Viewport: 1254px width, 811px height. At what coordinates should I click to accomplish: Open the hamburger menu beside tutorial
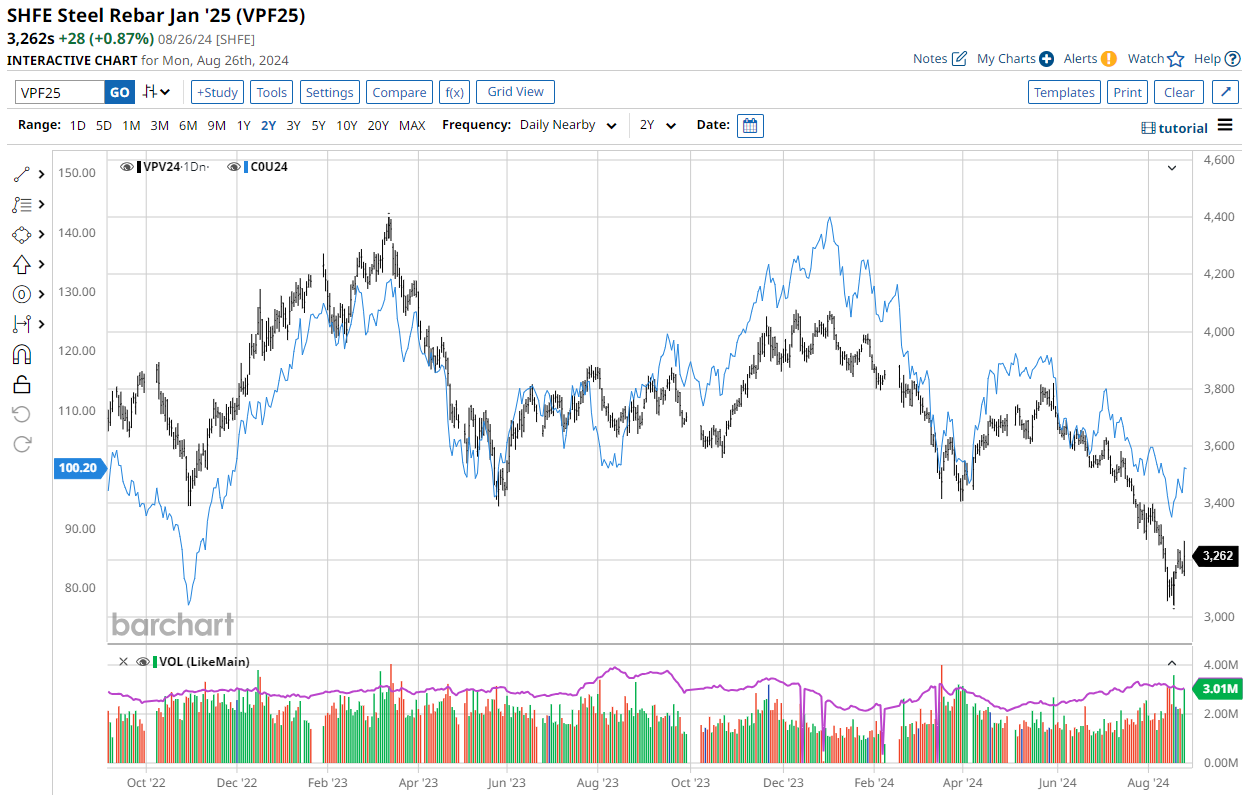pos(1226,127)
